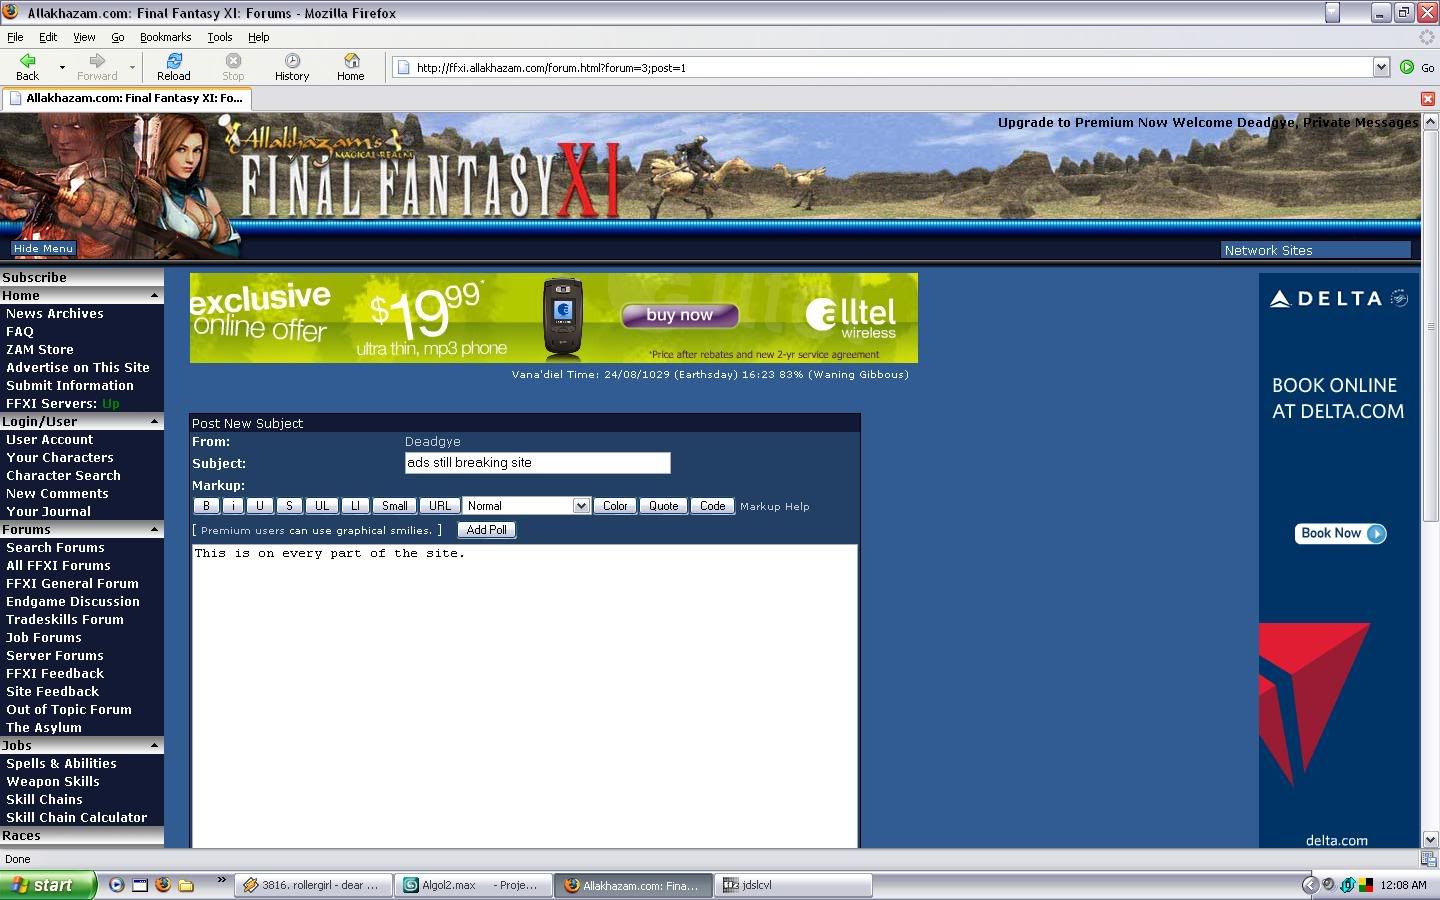This screenshot has height=900, width=1440.
Task: Open the Forward history dropdown arrow
Action: pyautogui.click(x=132, y=67)
